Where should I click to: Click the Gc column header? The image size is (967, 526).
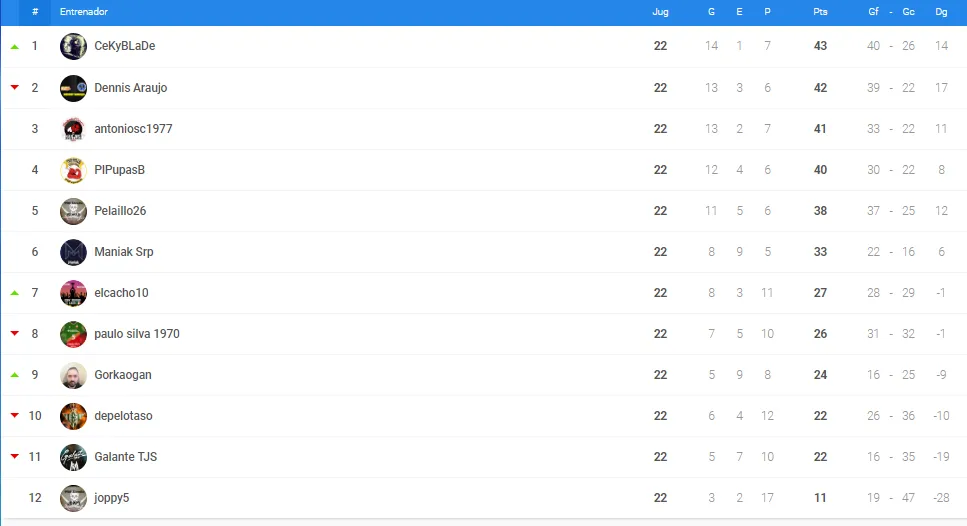[908, 12]
